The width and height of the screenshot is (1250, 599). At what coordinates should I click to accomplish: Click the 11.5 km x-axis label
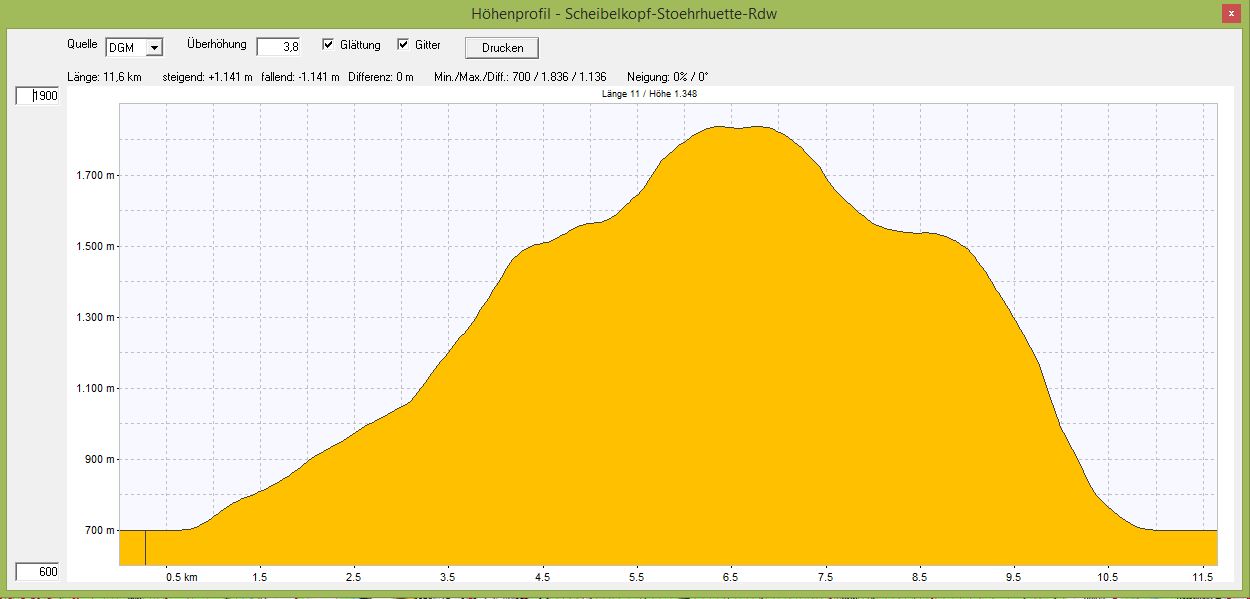coord(1201,578)
